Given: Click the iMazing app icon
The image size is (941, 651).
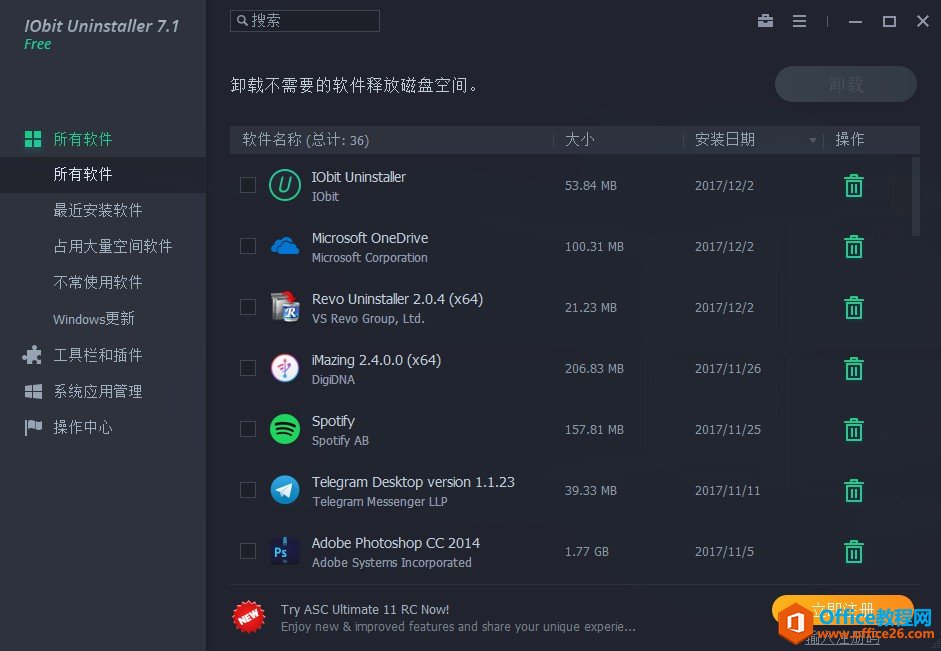Looking at the screenshot, I should [284, 368].
